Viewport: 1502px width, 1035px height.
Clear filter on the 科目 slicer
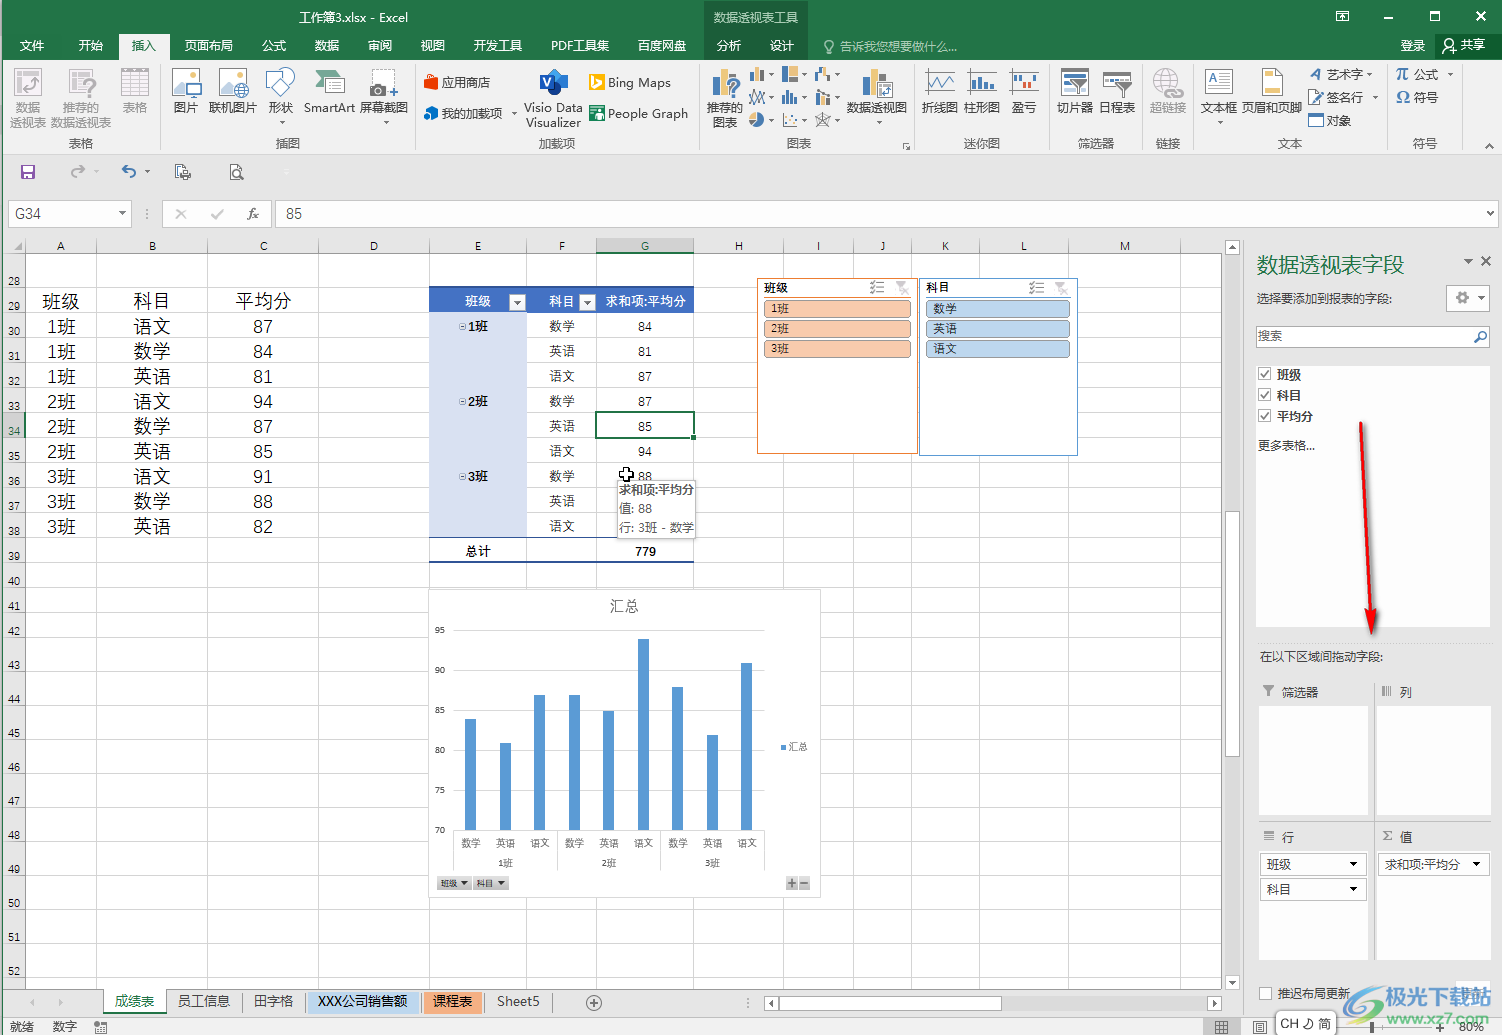pos(1061,288)
